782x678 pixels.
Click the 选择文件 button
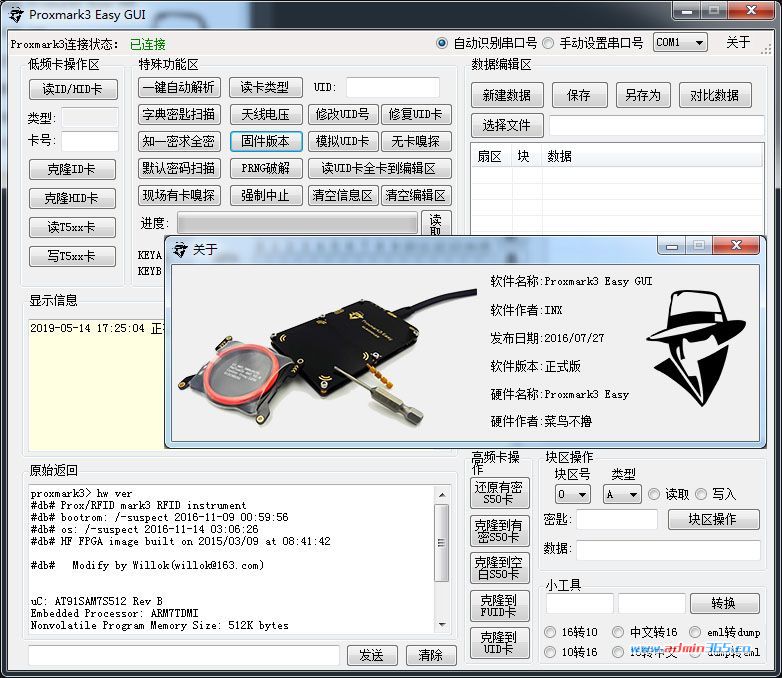507,125
